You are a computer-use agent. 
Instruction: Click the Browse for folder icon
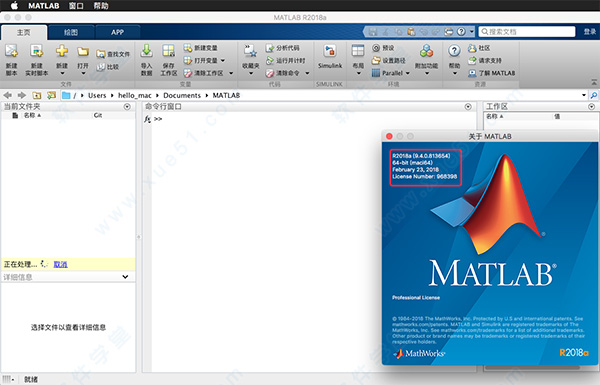(x=51, y=95)
